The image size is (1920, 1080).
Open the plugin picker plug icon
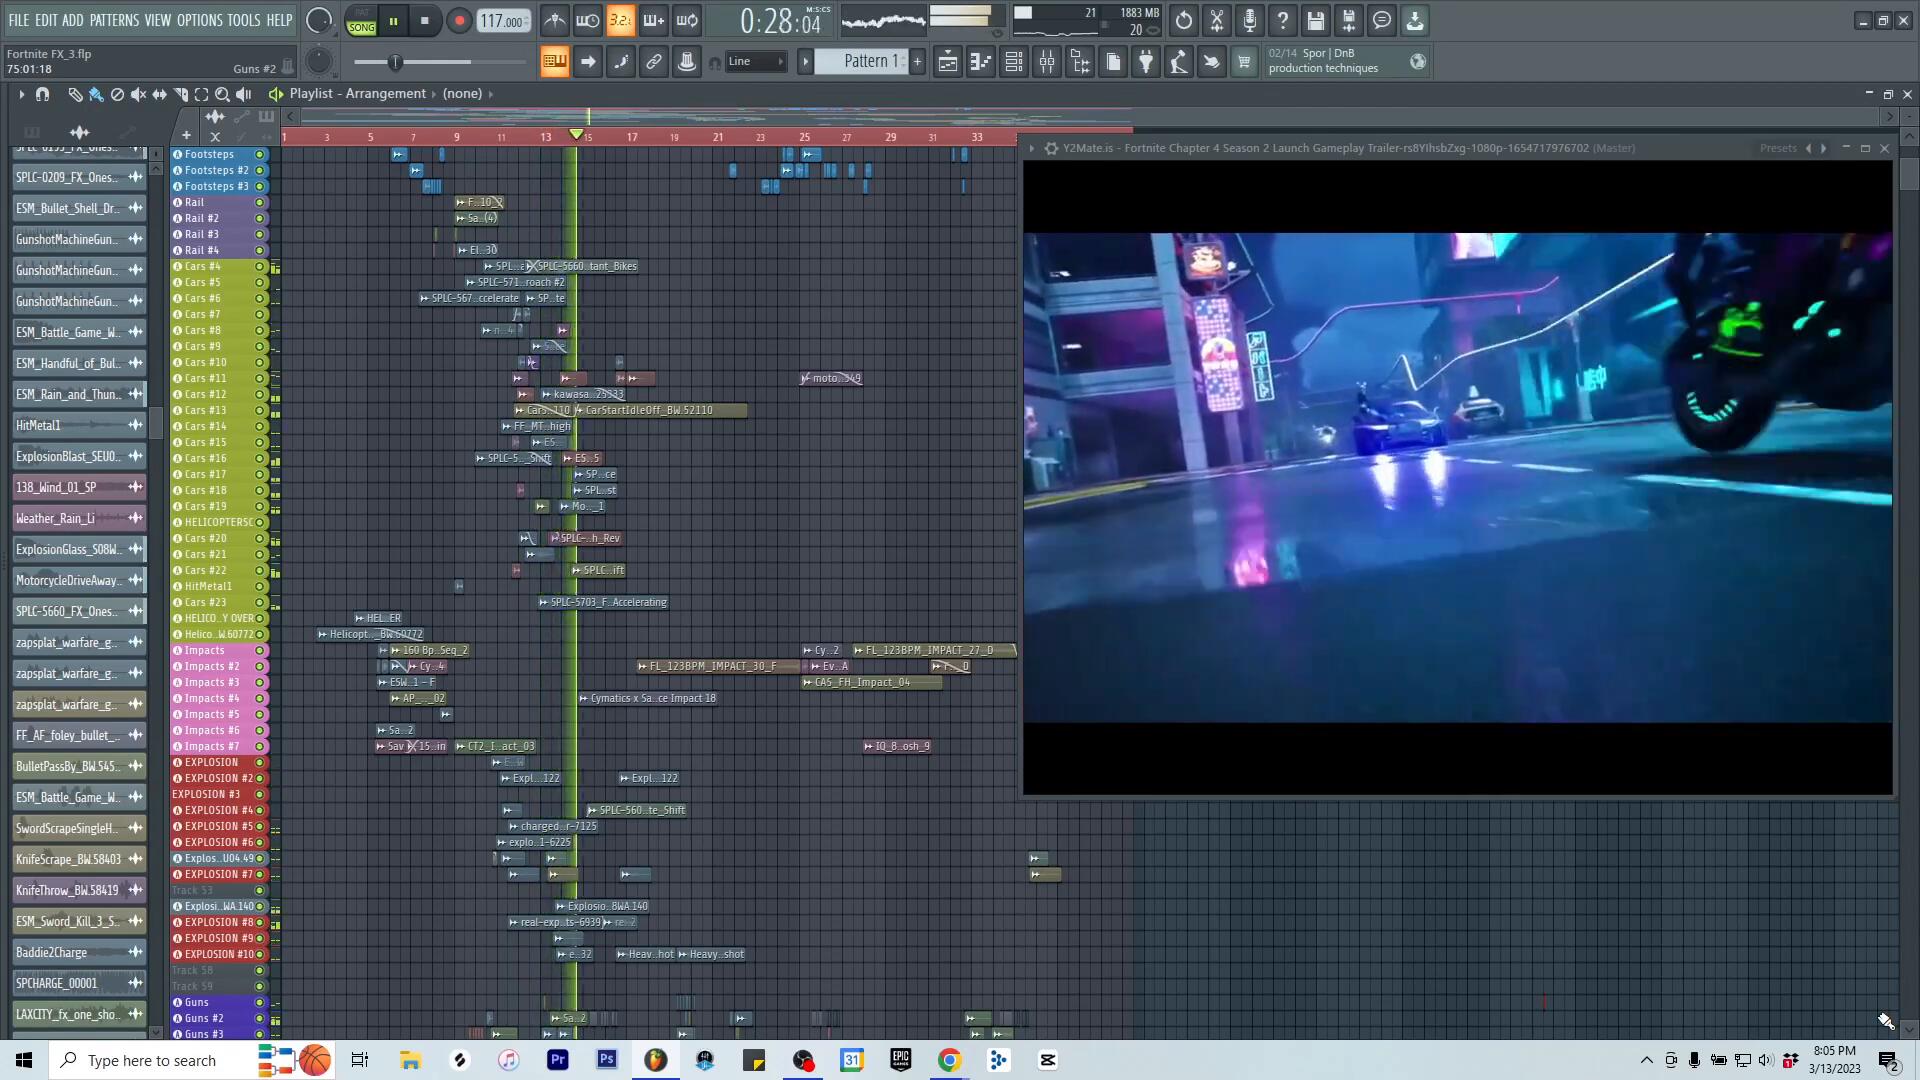pos(1146,62)
